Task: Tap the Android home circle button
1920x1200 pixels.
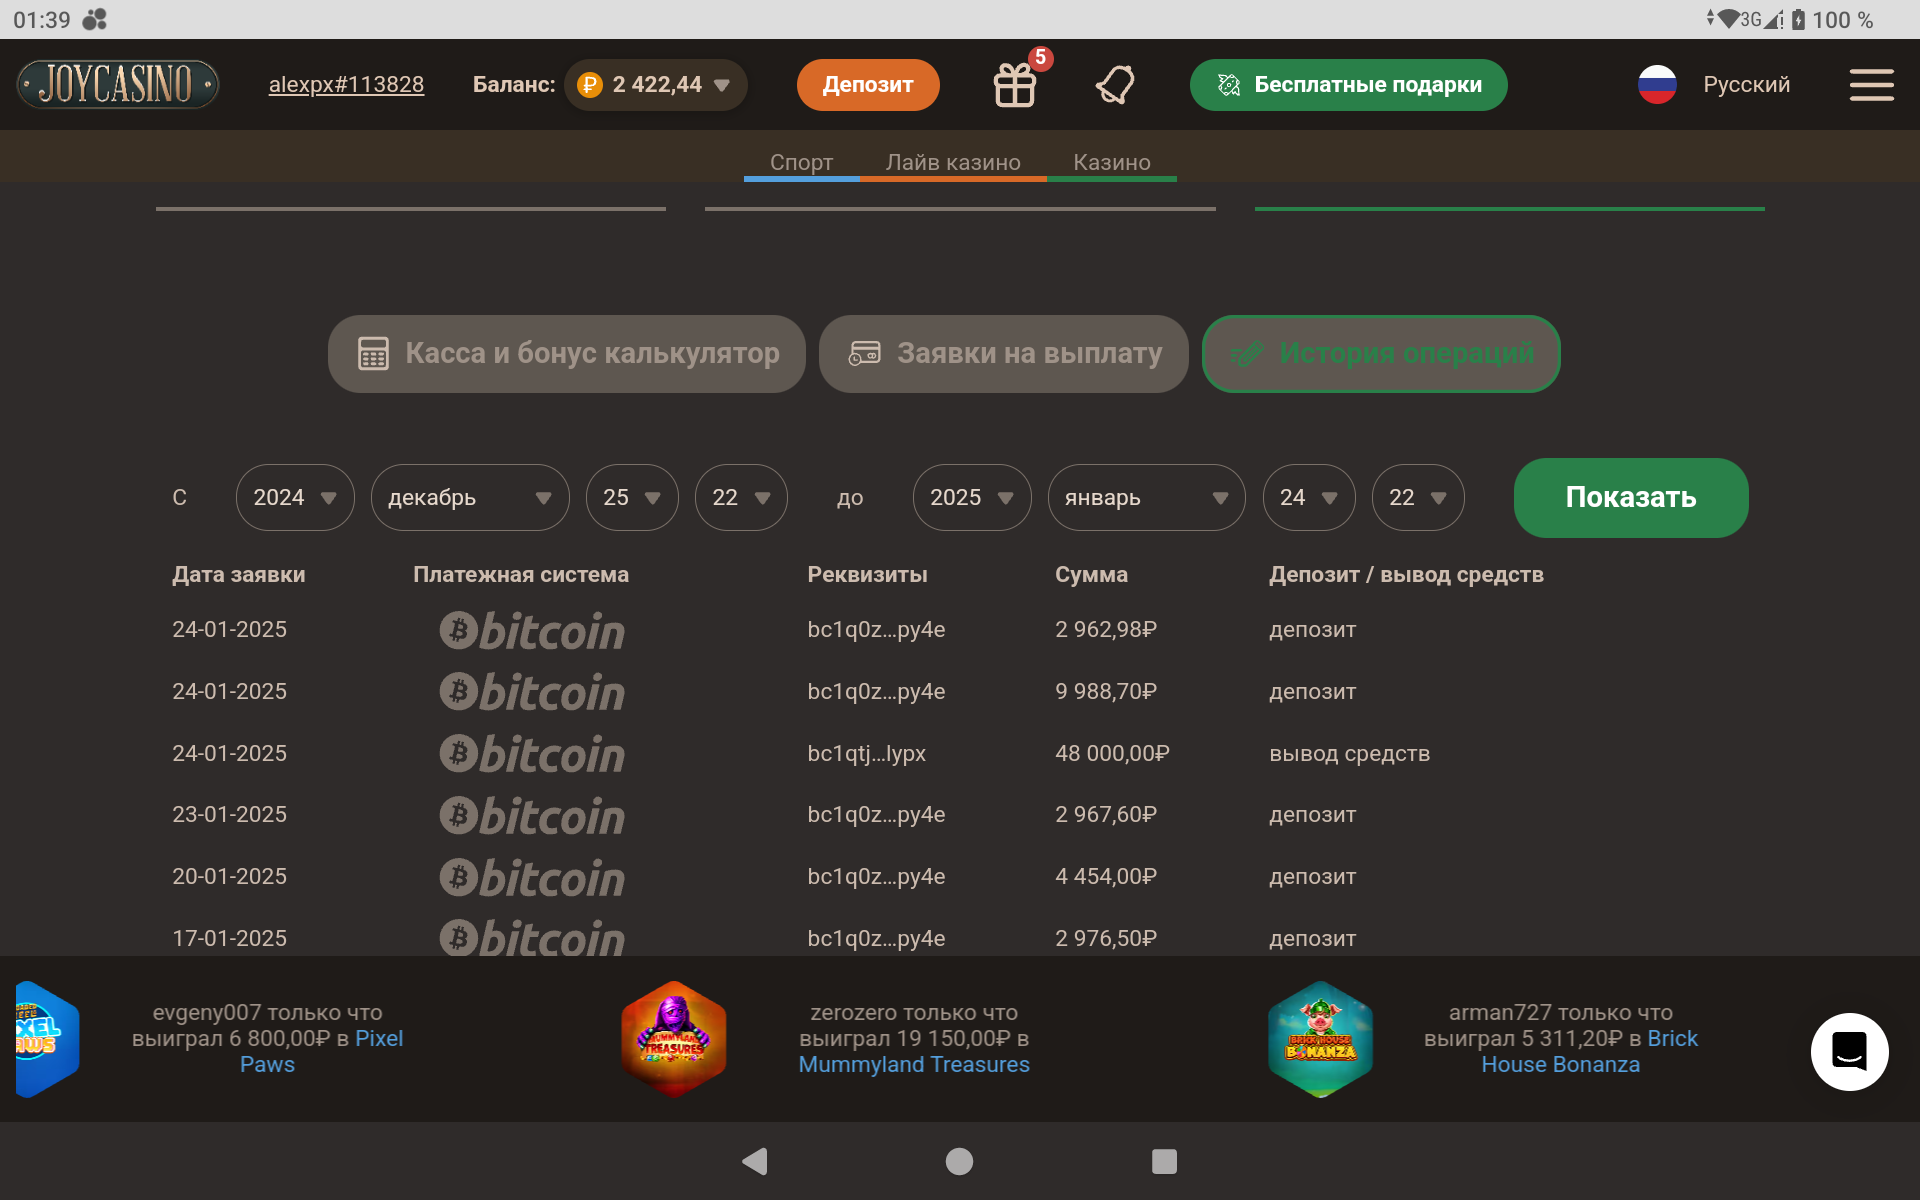Action: click(959, 1161)
